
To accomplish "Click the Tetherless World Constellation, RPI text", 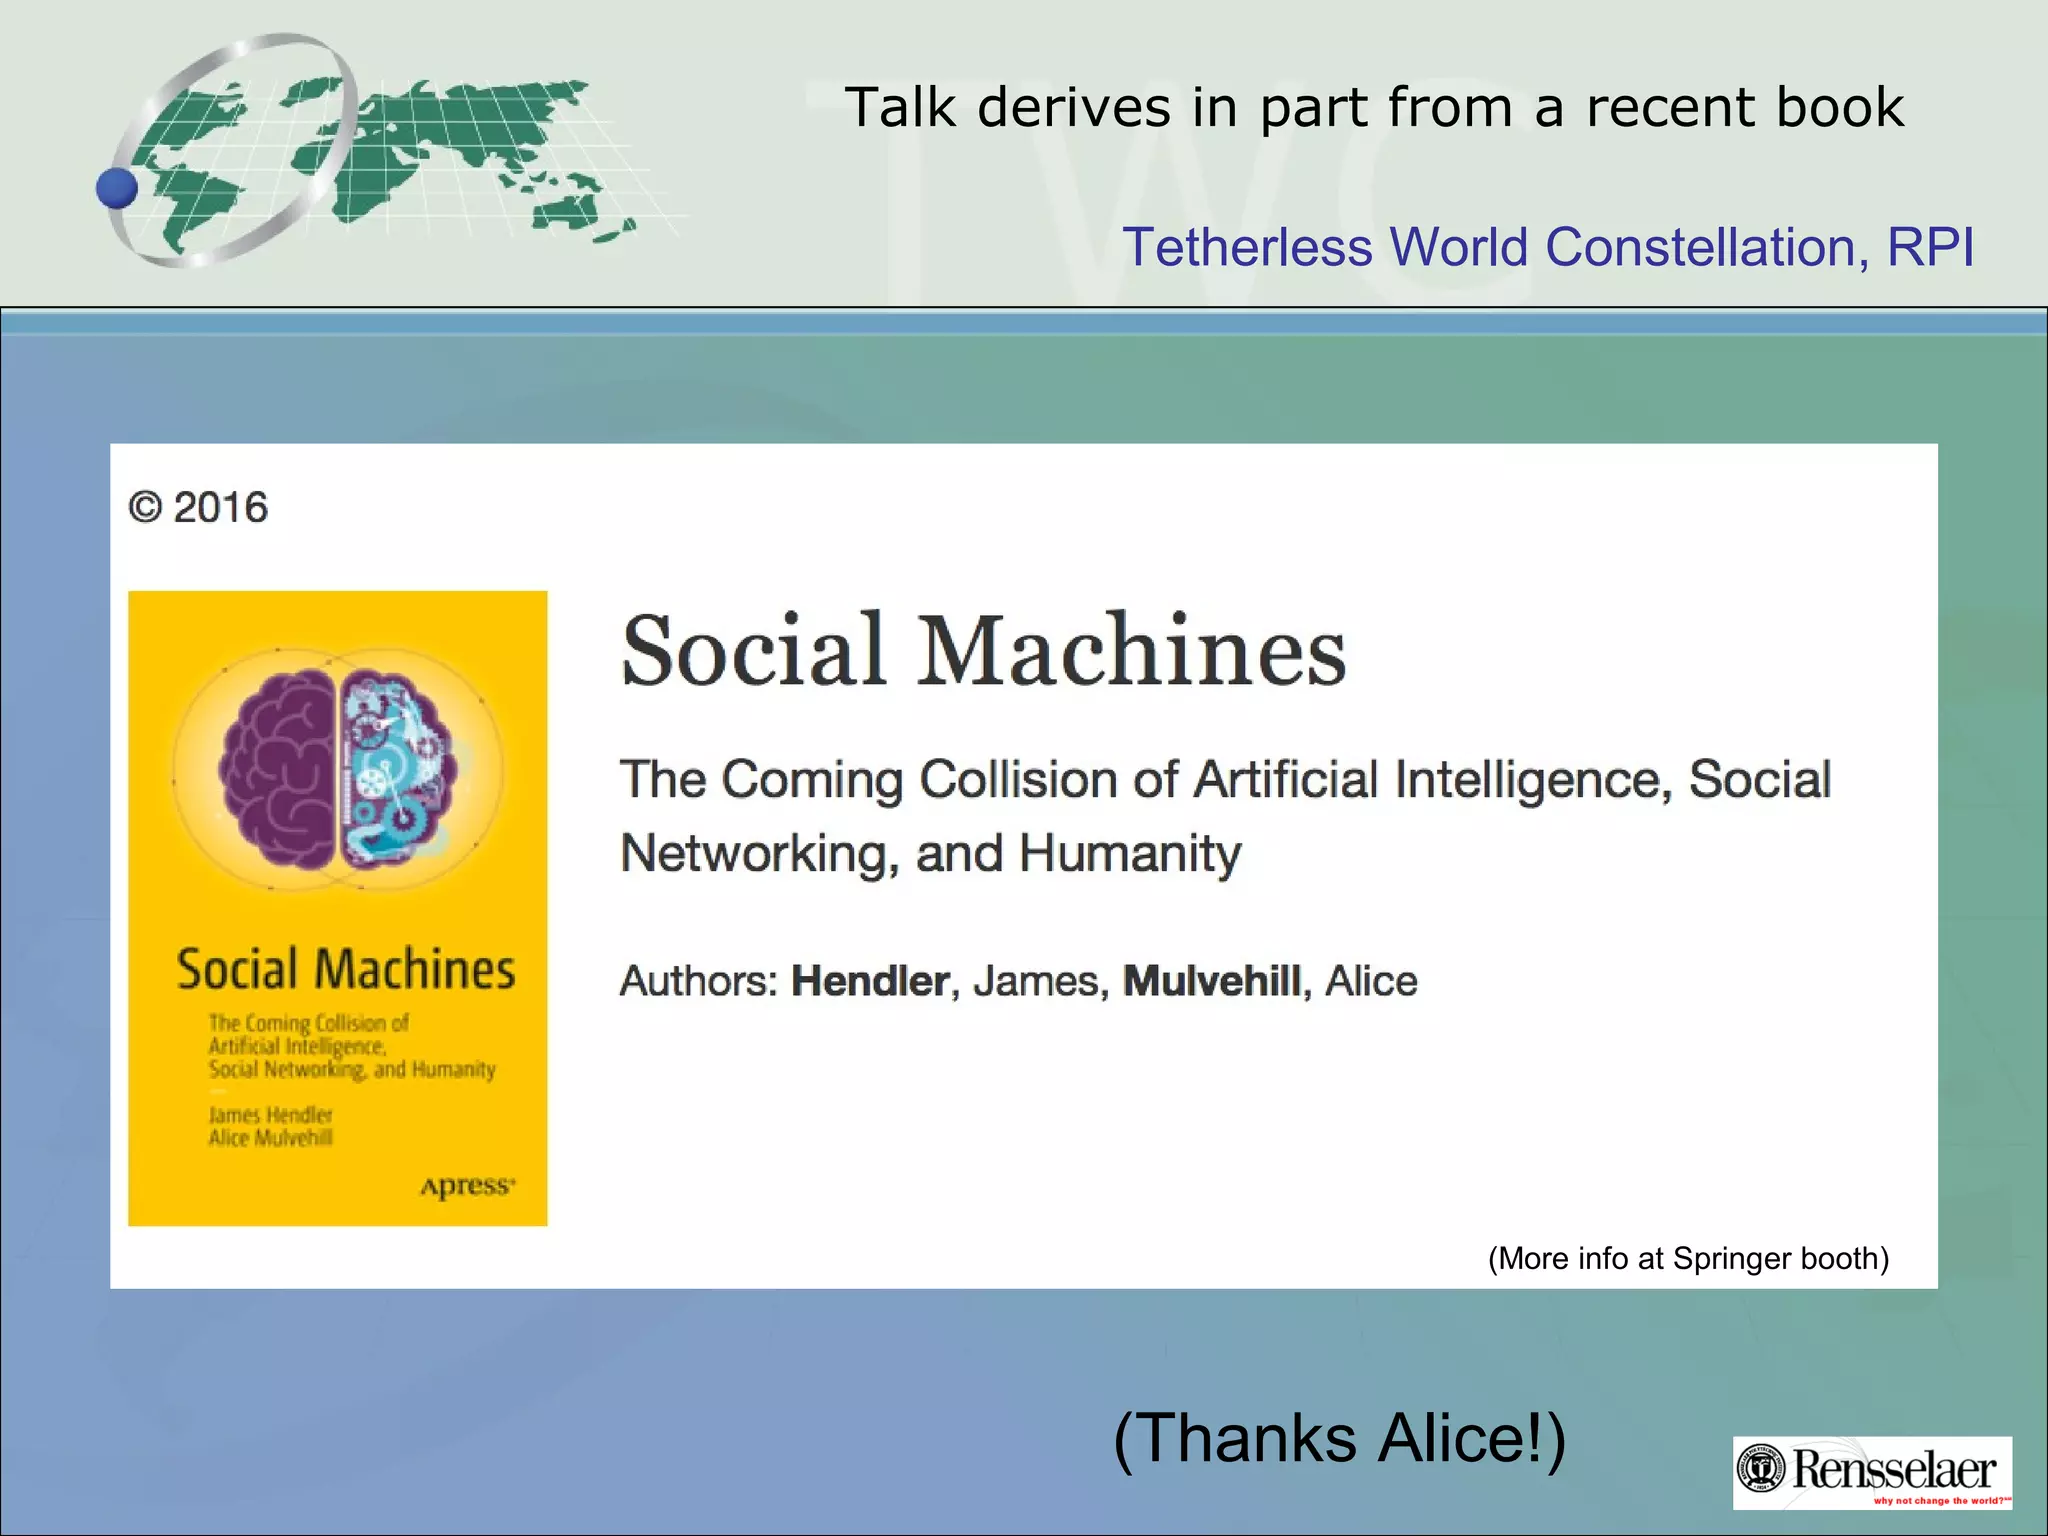I will (x=1548, y=247).
